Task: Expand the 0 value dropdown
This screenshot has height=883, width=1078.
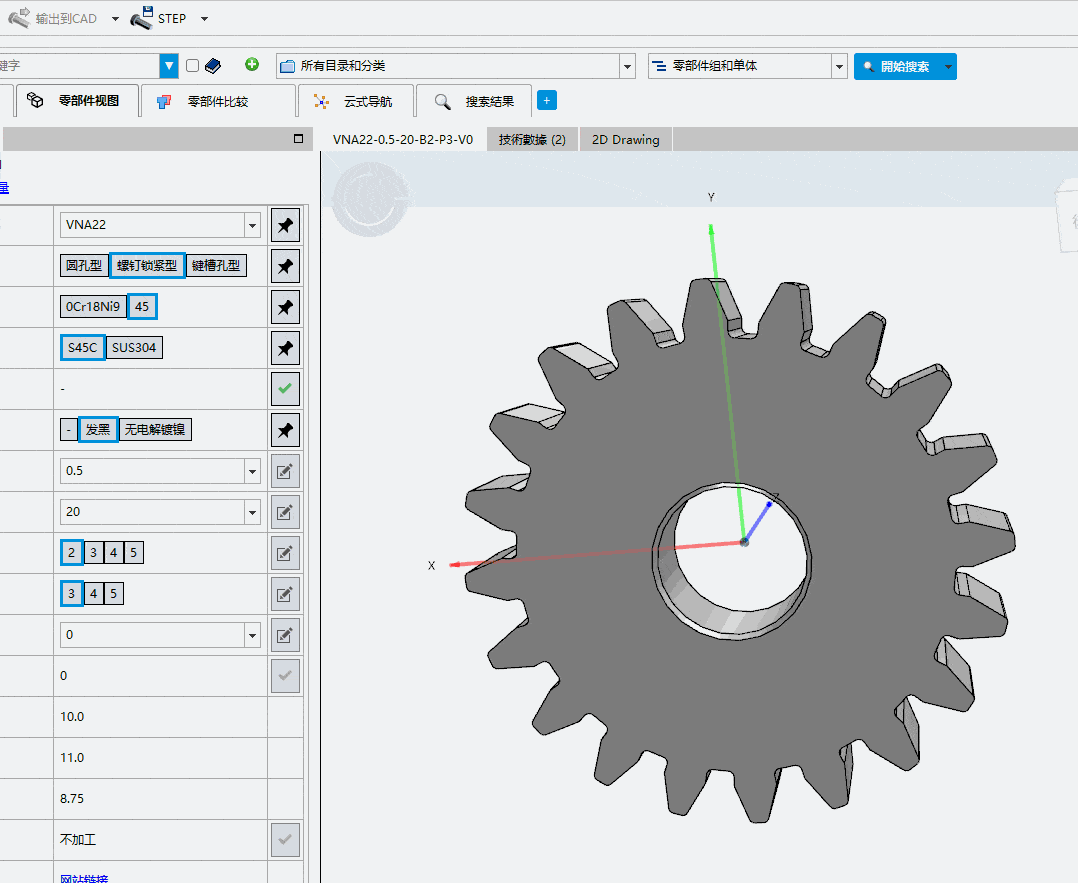Action: pos(252,635)
